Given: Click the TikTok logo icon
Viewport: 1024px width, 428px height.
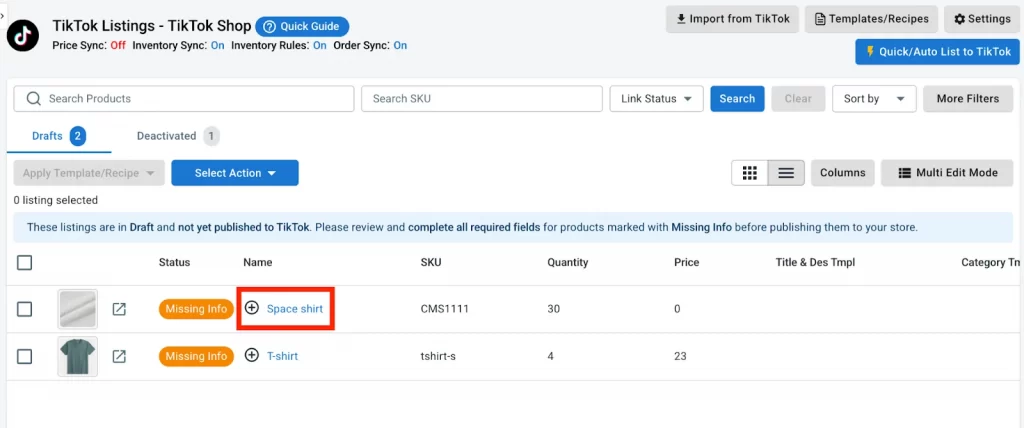Looking at the screenshot, I should pos(23,35).
